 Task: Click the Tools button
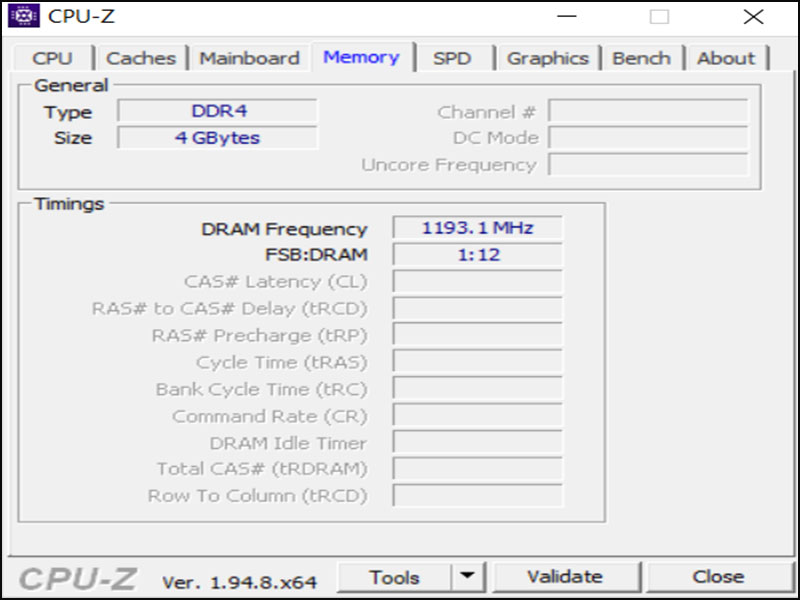point(394,578)
